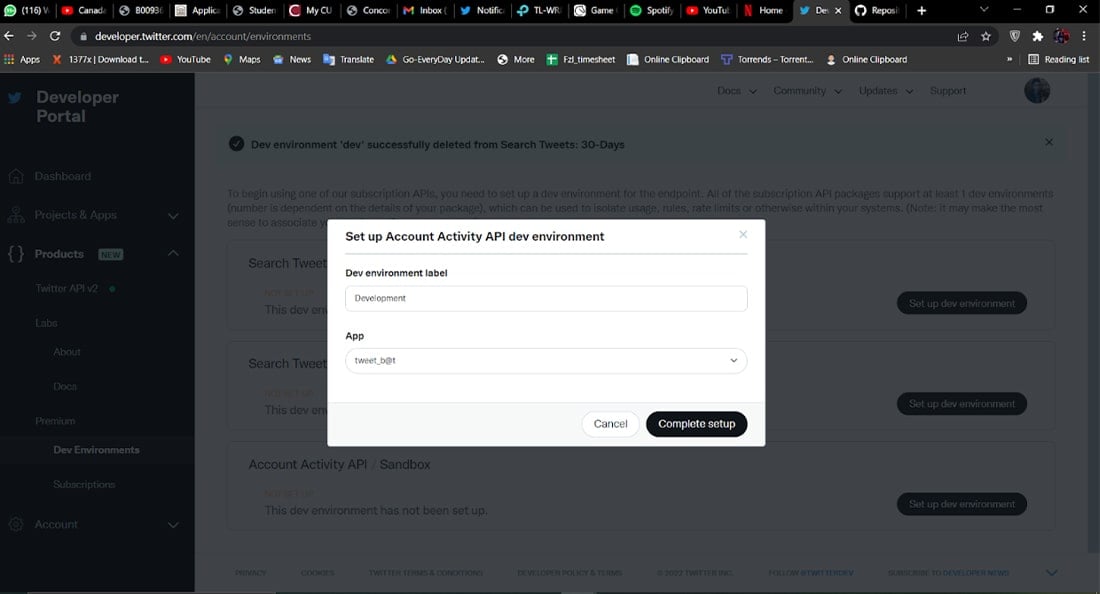Open tab search dropdown arrow
1100x594 pixels.
984,10
